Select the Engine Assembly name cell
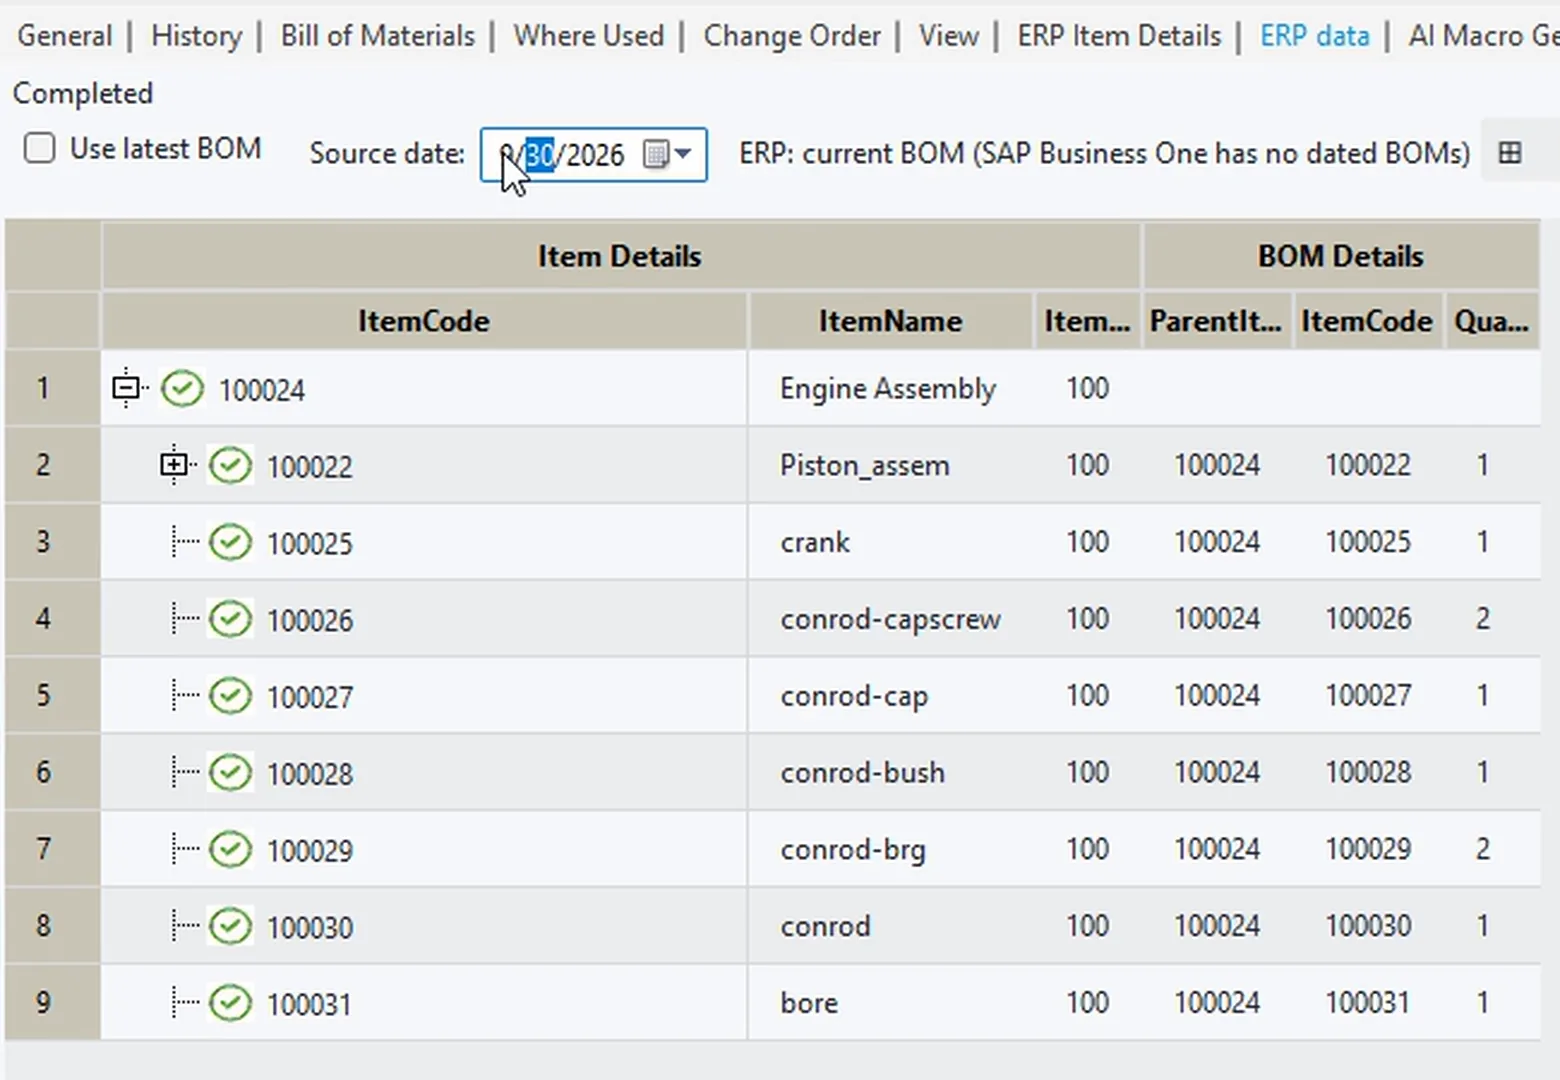Screen dimensions: 1560x1080 coord(888,388)
